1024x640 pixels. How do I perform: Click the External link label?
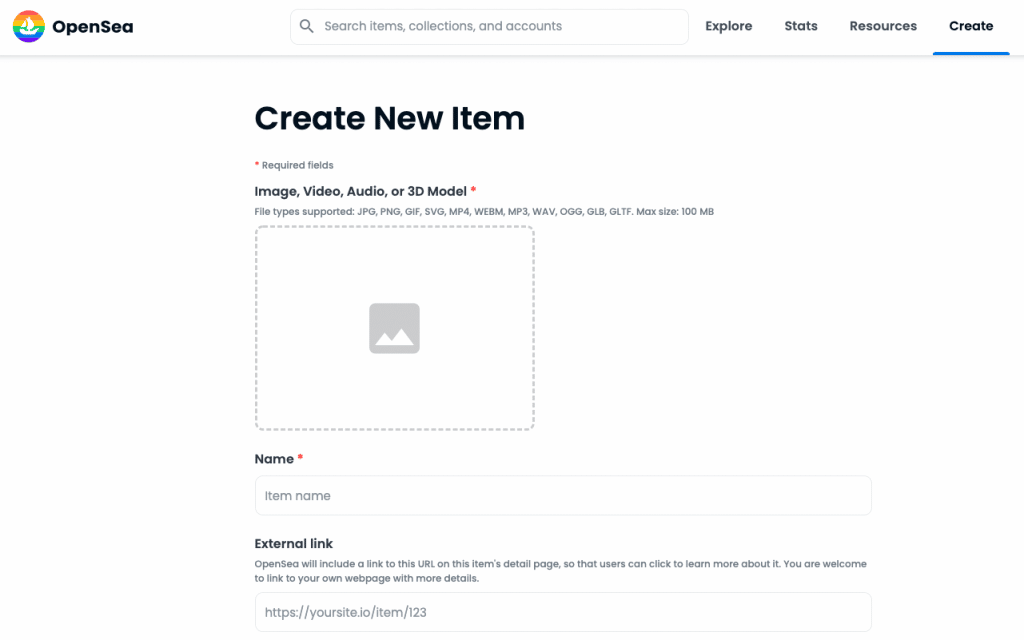293,543
